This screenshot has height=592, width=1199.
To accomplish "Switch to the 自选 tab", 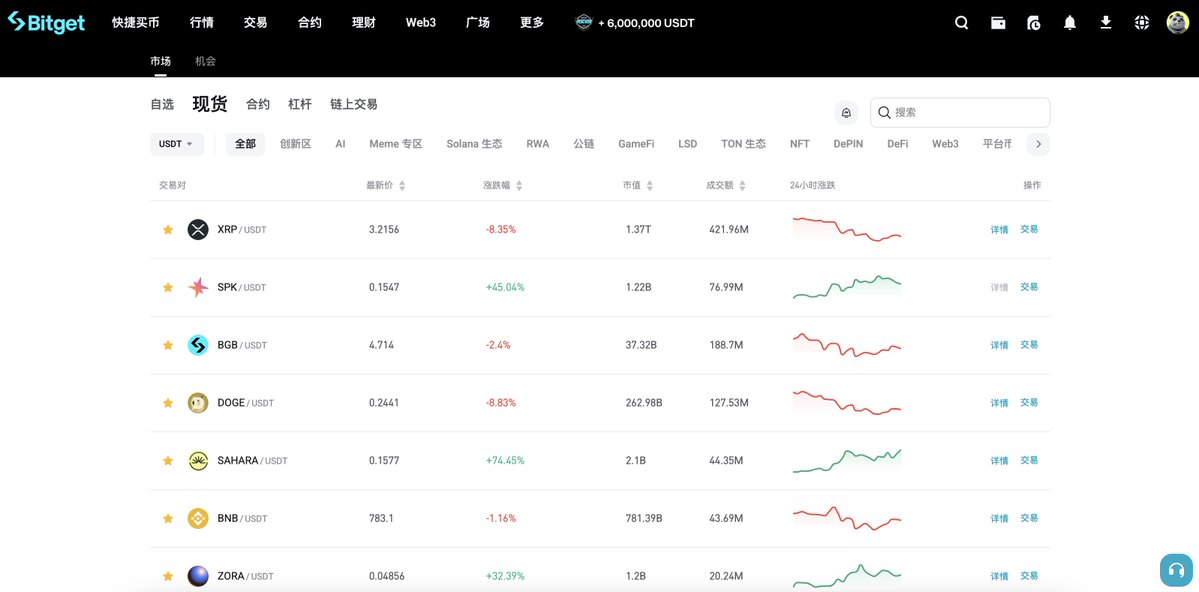I will point(162,104).
